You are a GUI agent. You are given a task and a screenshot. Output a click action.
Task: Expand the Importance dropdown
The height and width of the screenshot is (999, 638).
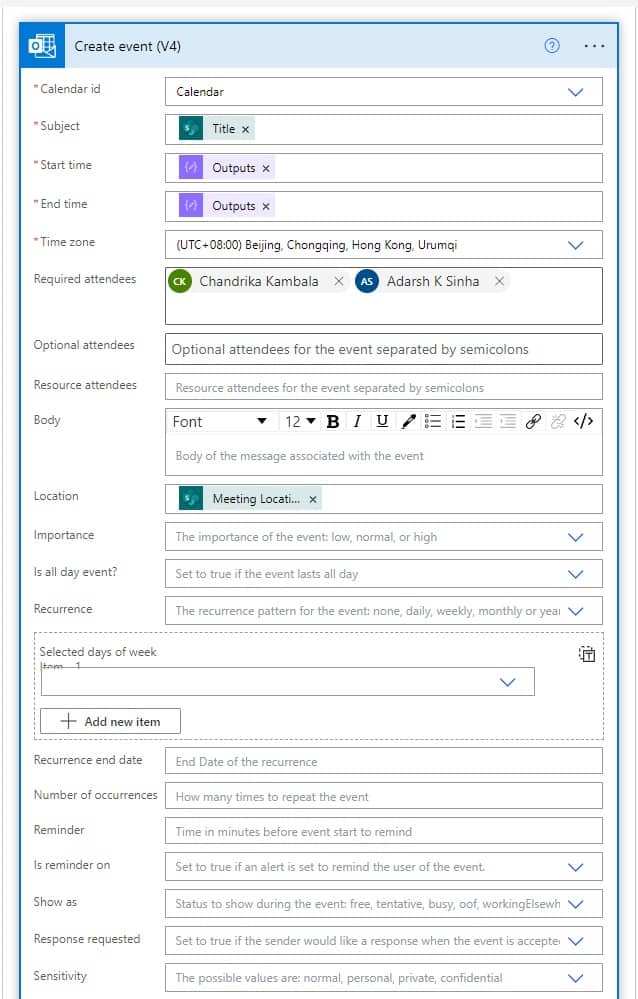[576, 537]
